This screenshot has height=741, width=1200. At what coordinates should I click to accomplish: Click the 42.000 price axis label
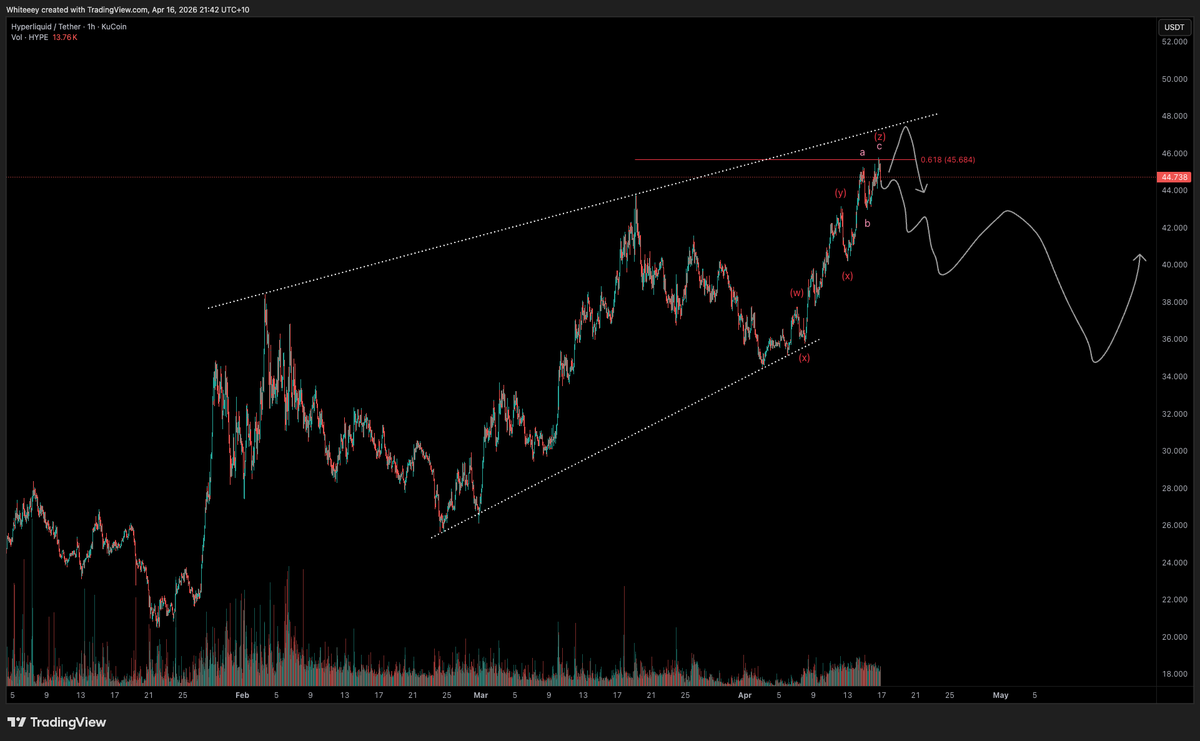(1173, 228)
